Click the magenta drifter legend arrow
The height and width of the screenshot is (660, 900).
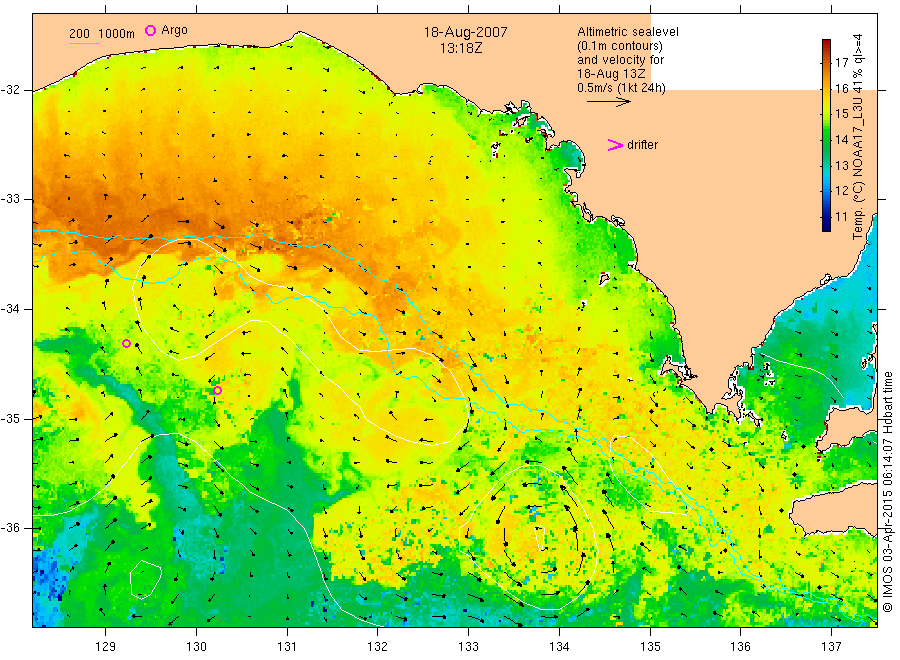pyautogui.click(x=615, y=145)
